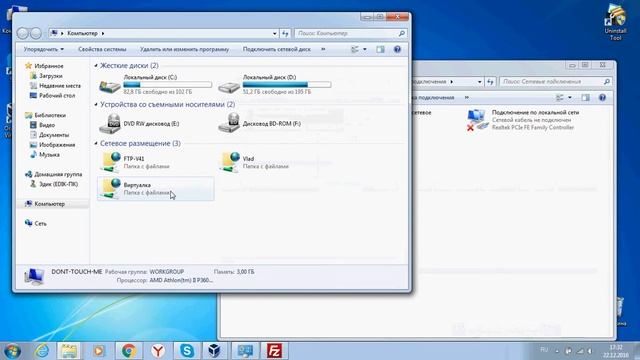Screen dimensions: 640x360
Task: Open Windows Explorer taskbar button
Action: pyautogui.click(x=69, y=351)
